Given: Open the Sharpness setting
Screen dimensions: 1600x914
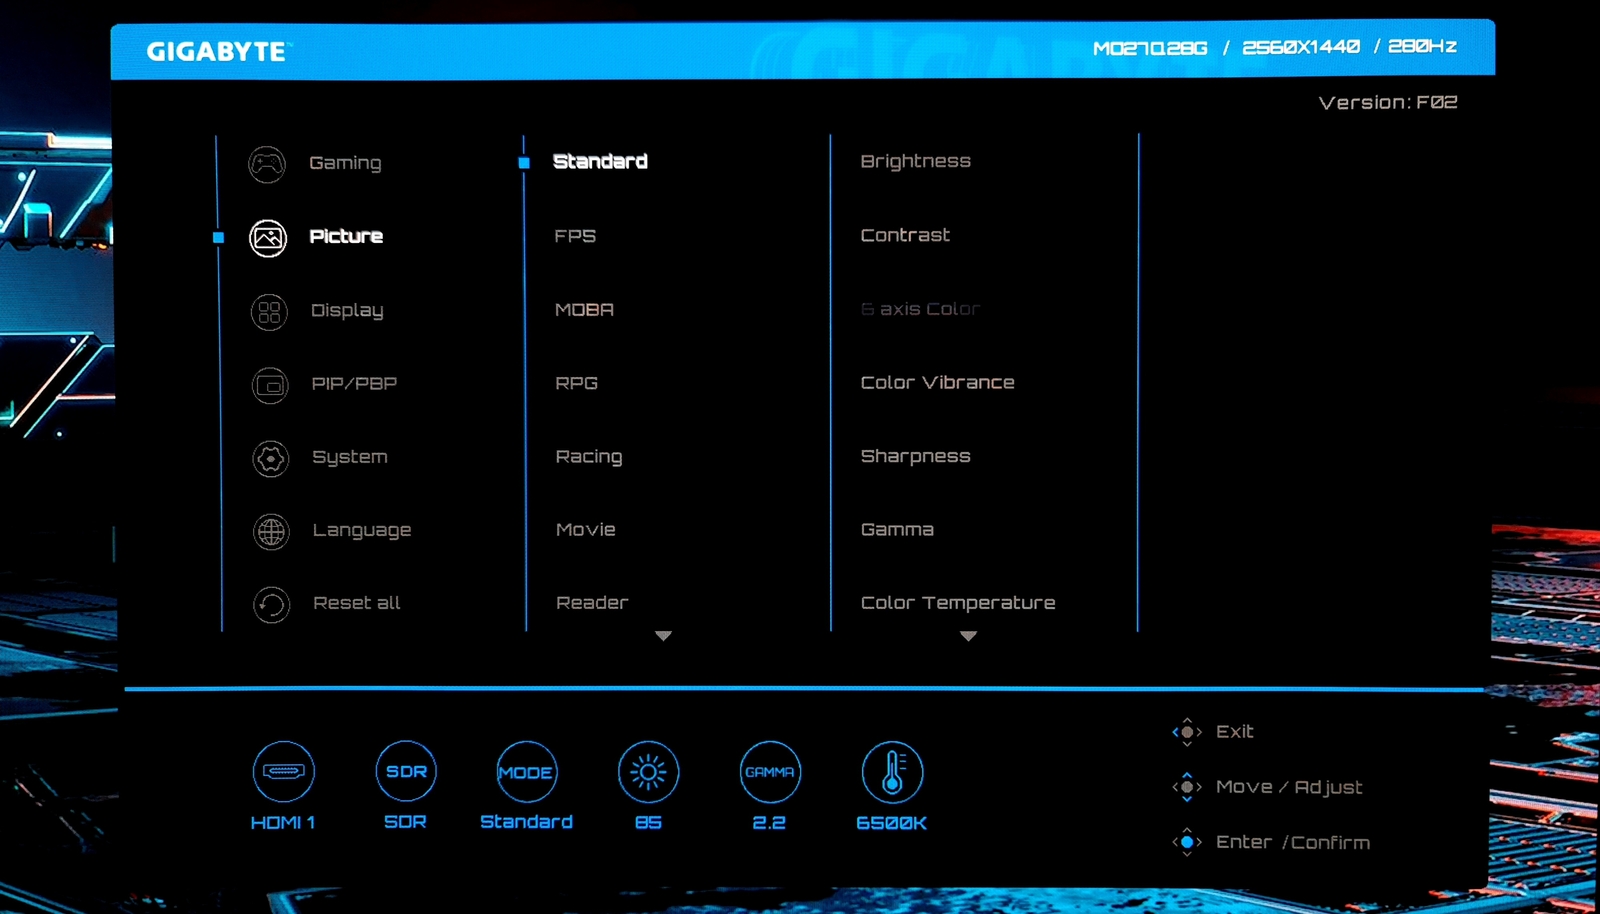Looking at the screenshot, I should click(916, 457).
